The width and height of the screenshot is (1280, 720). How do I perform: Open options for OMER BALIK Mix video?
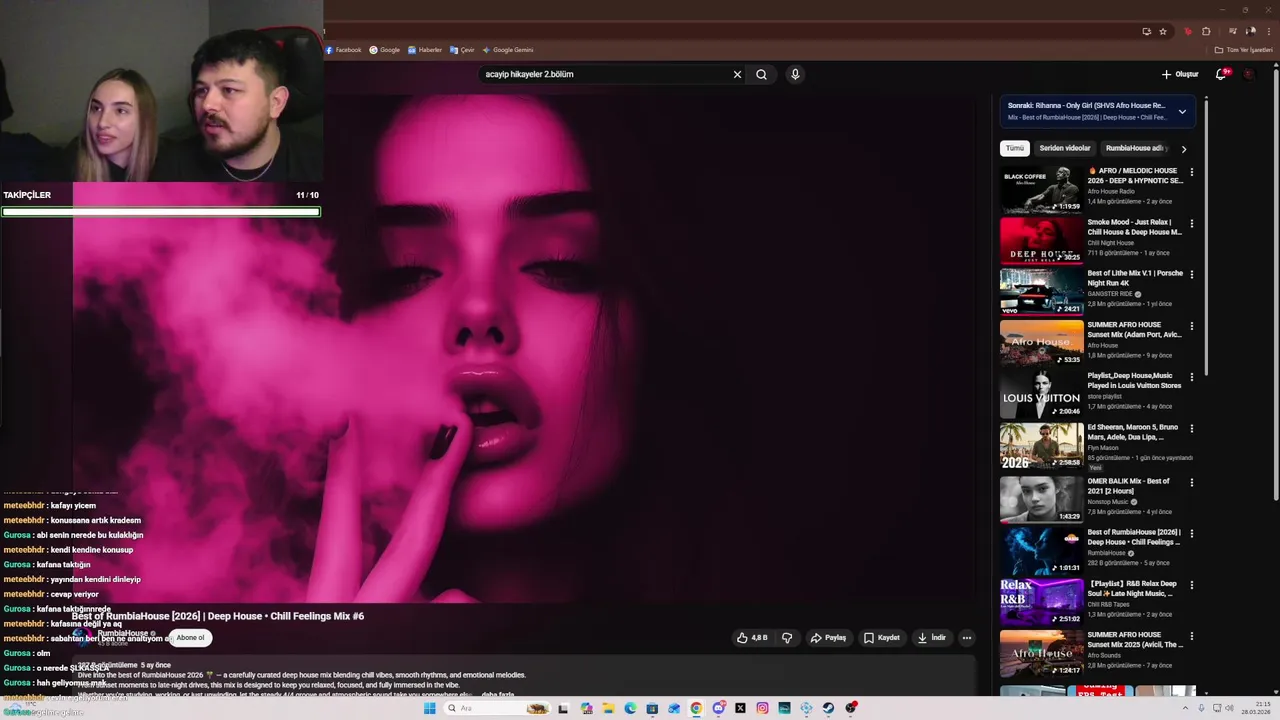click(x=1191, y=482)
